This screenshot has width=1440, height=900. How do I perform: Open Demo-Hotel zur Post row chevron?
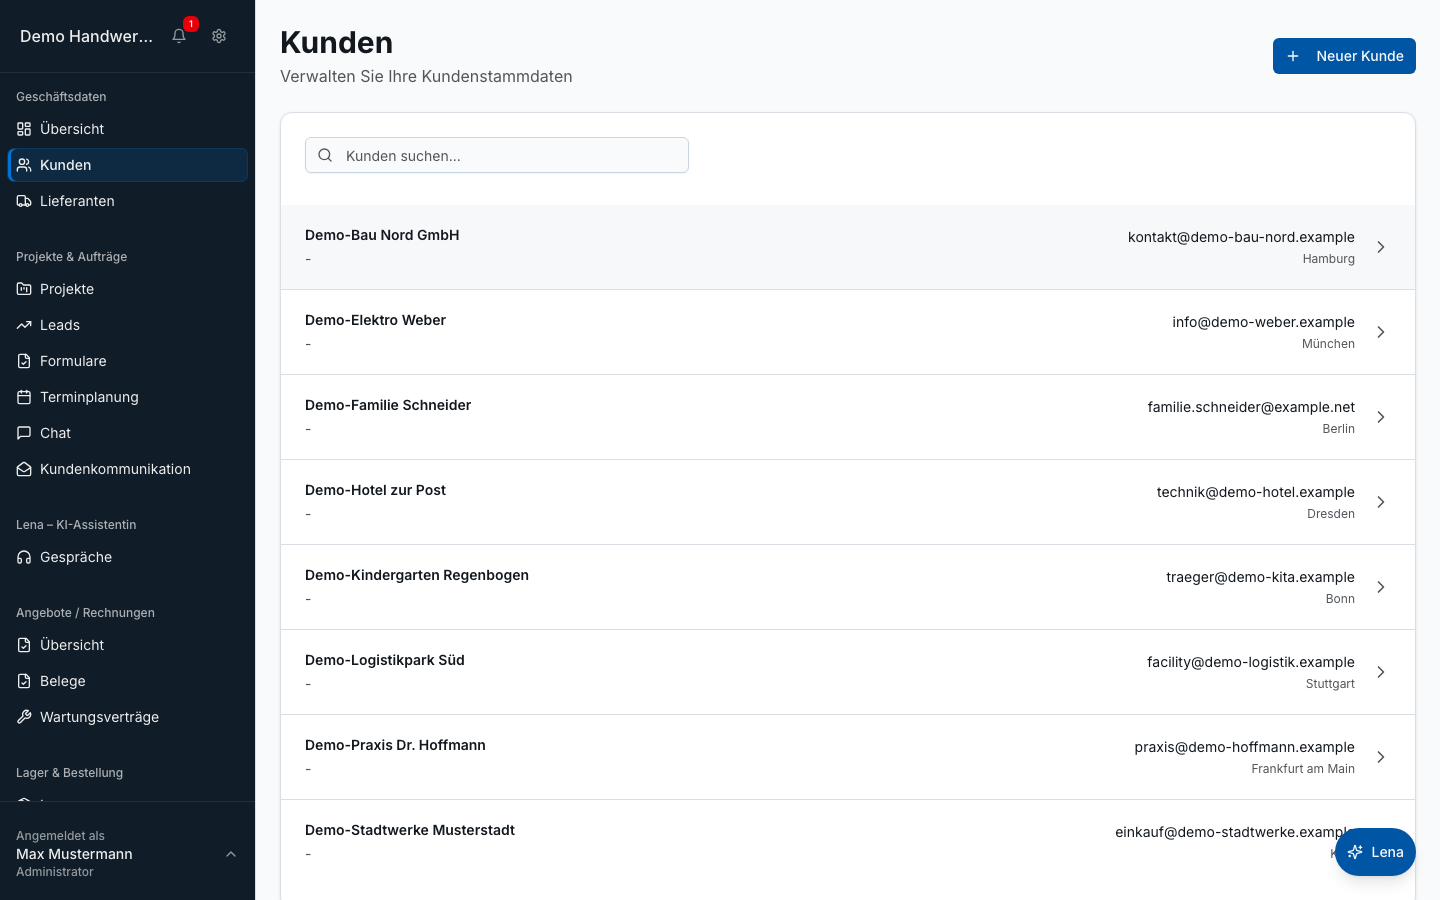pyautogui.click(x=1380, y=502)
